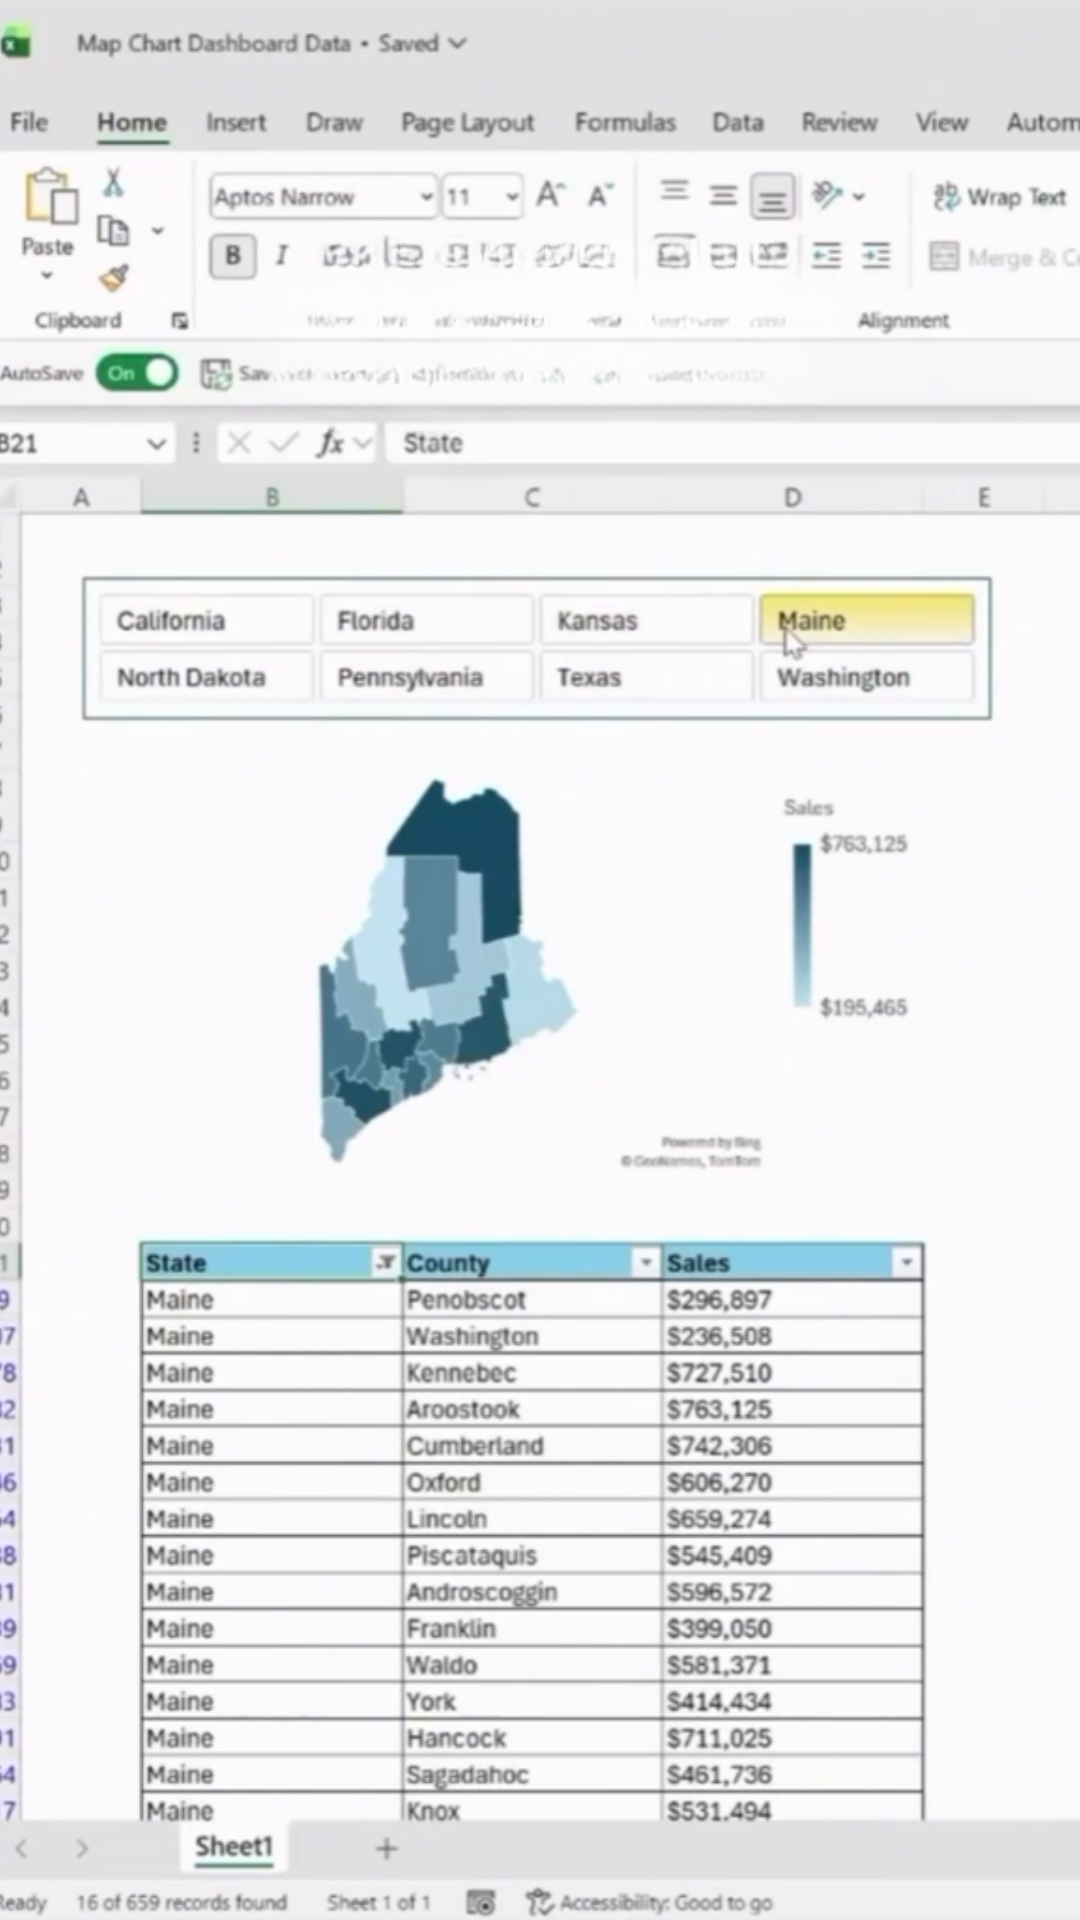This screenshot has width=1080, height=1920.
Task: Click the Insert Function fx icon
Action: (330, 442)
